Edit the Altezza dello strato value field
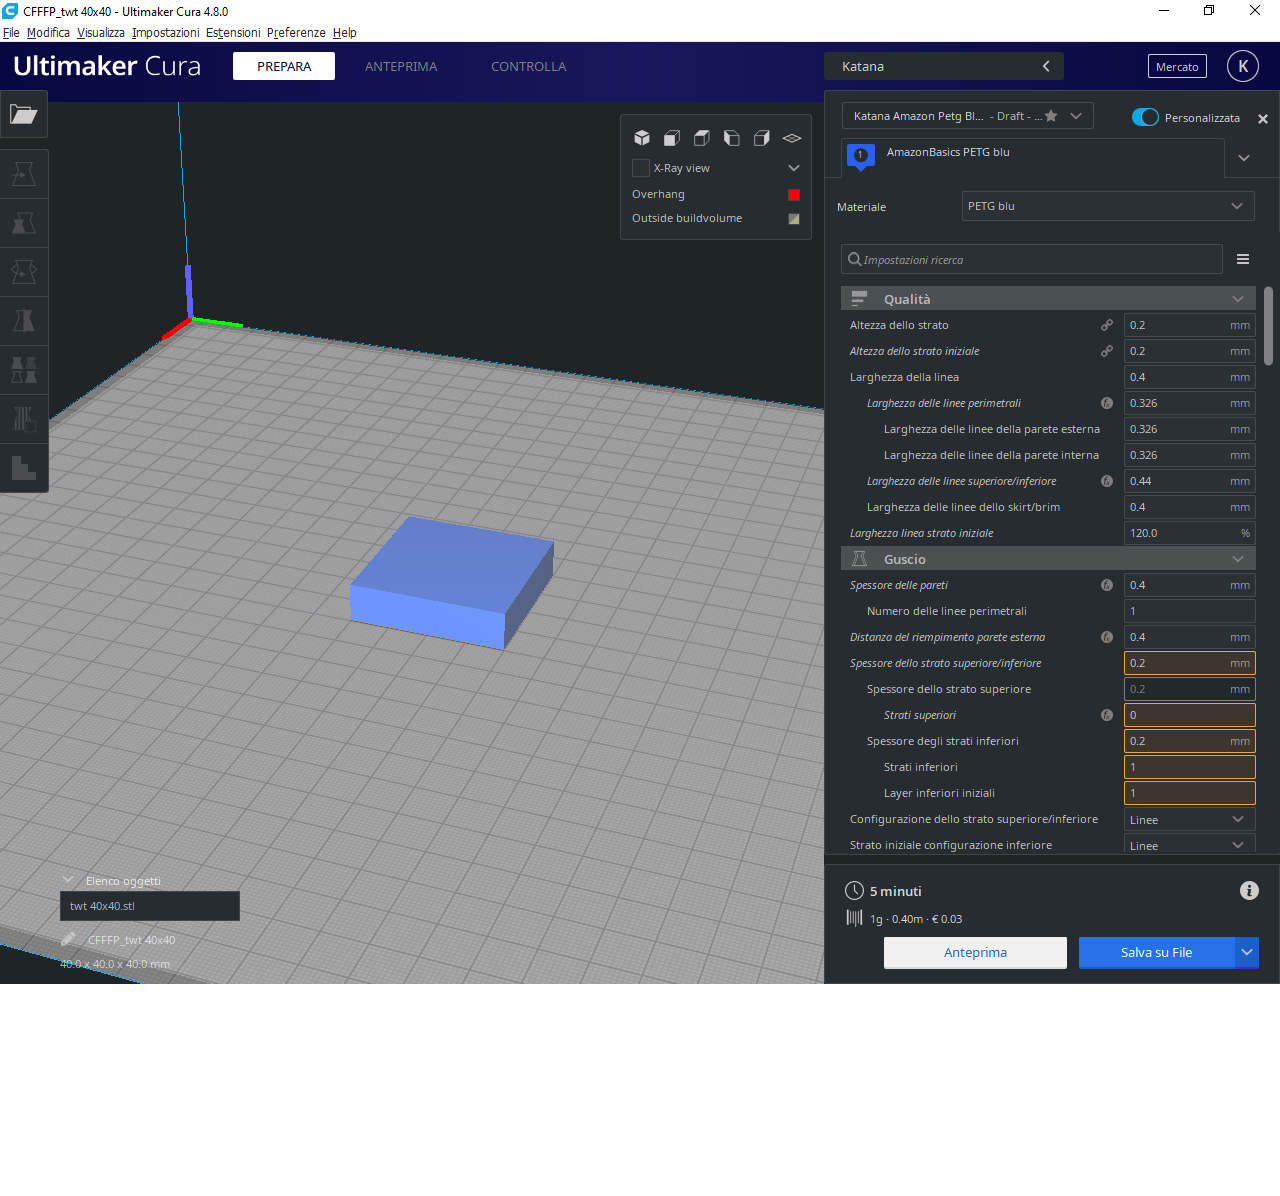 tap(1190, 325)
